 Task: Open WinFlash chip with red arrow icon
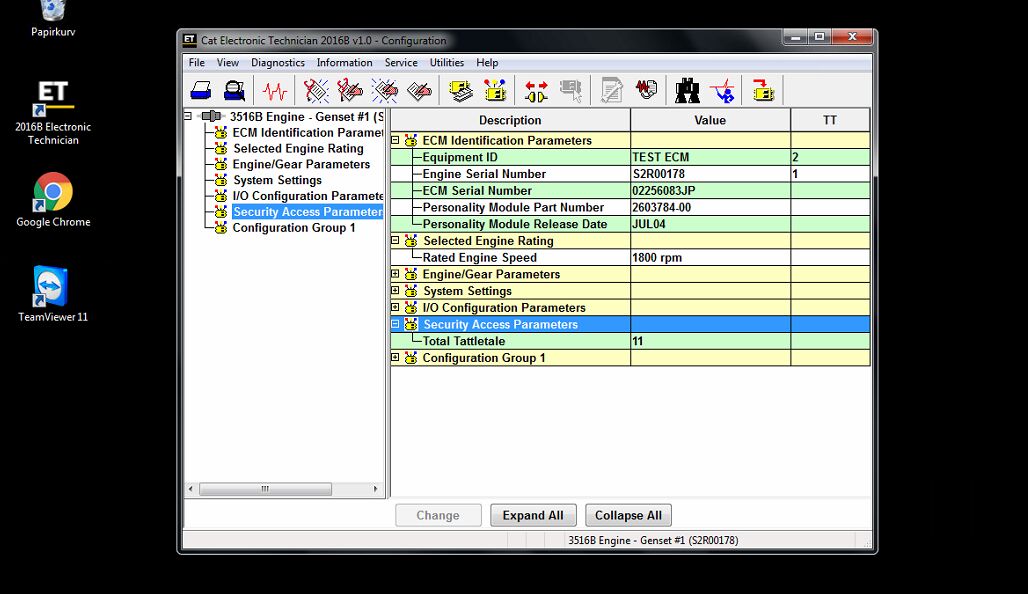[763, 90]
